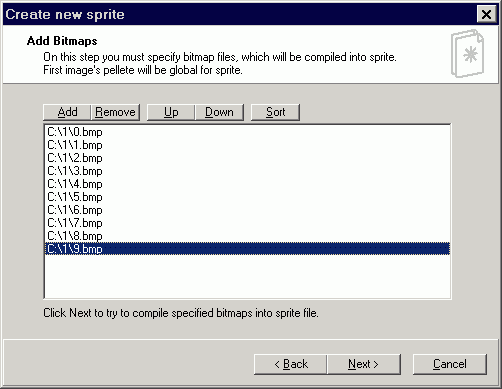Image resolution: width=502 pixels, height=389 pixels.
Task: Select C:\1\6.bmp in list
Action: click(x=247, y=210)
